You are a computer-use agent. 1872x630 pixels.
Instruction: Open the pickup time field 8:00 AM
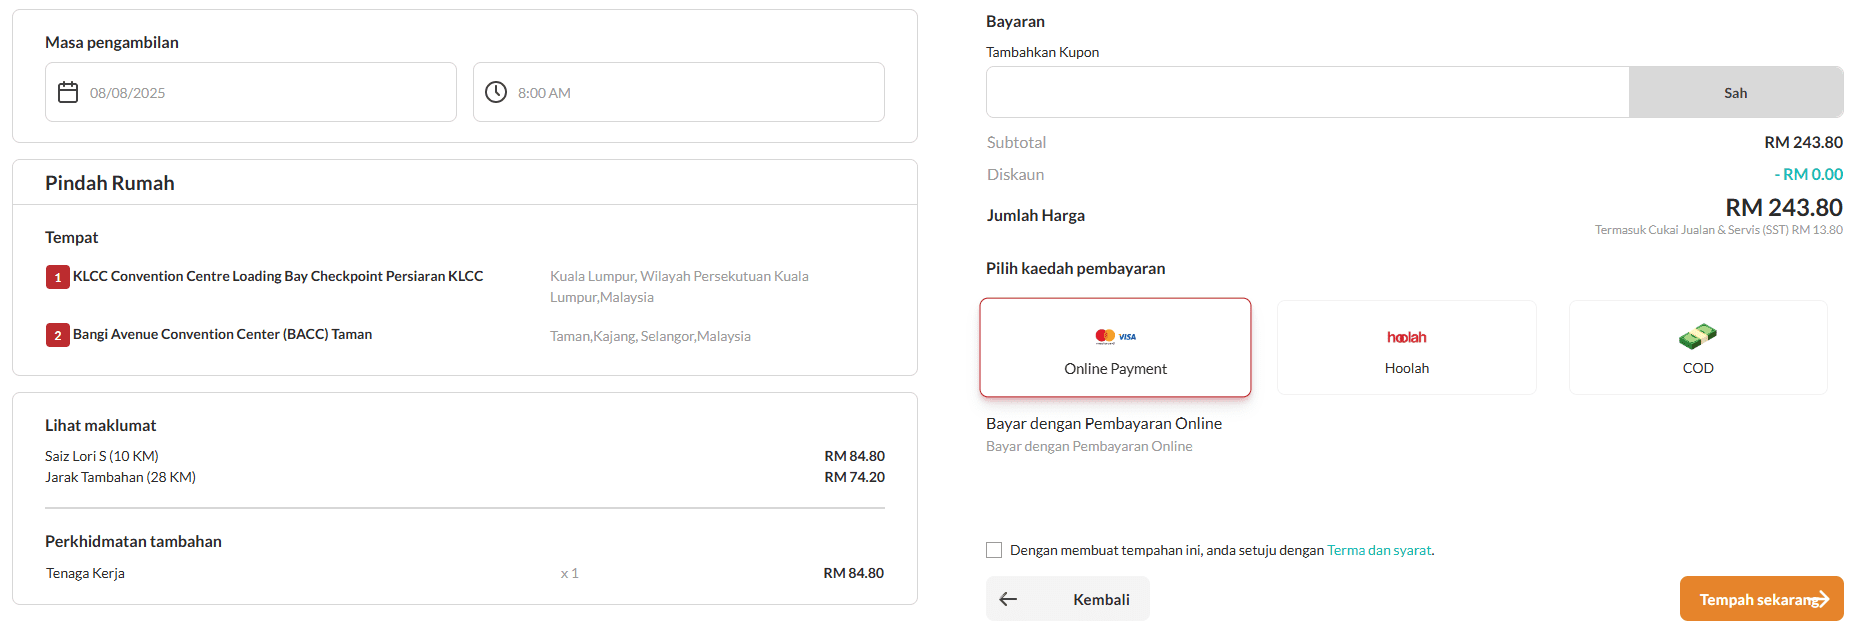click(x=679, y=92)
